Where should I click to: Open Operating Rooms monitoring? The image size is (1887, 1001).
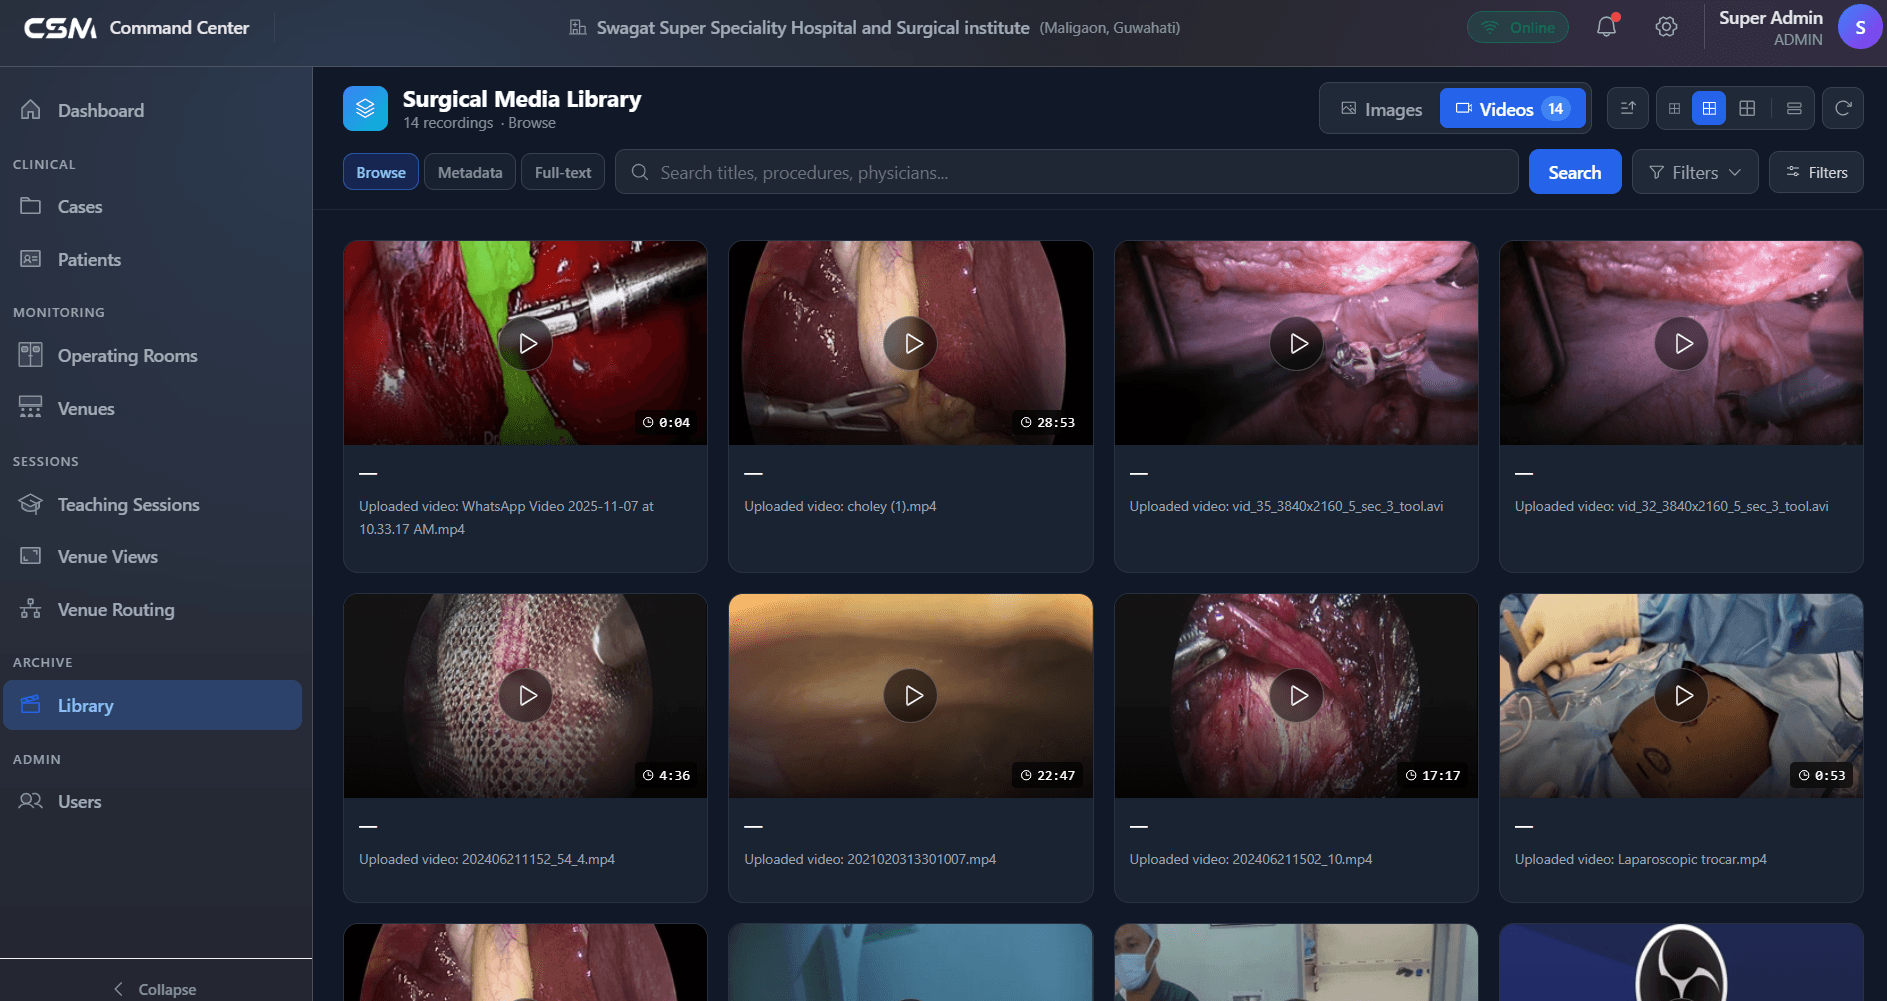click(x=152, y=355)
